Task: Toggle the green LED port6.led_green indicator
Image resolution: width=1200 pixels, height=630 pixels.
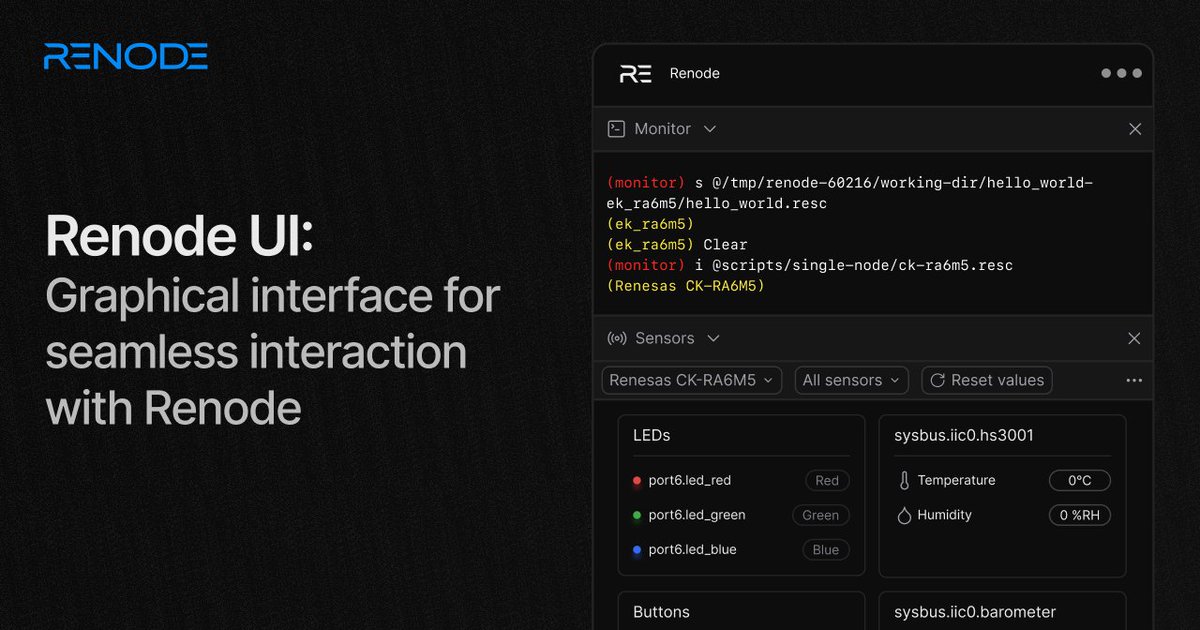Action: click(x=637, y=515)
